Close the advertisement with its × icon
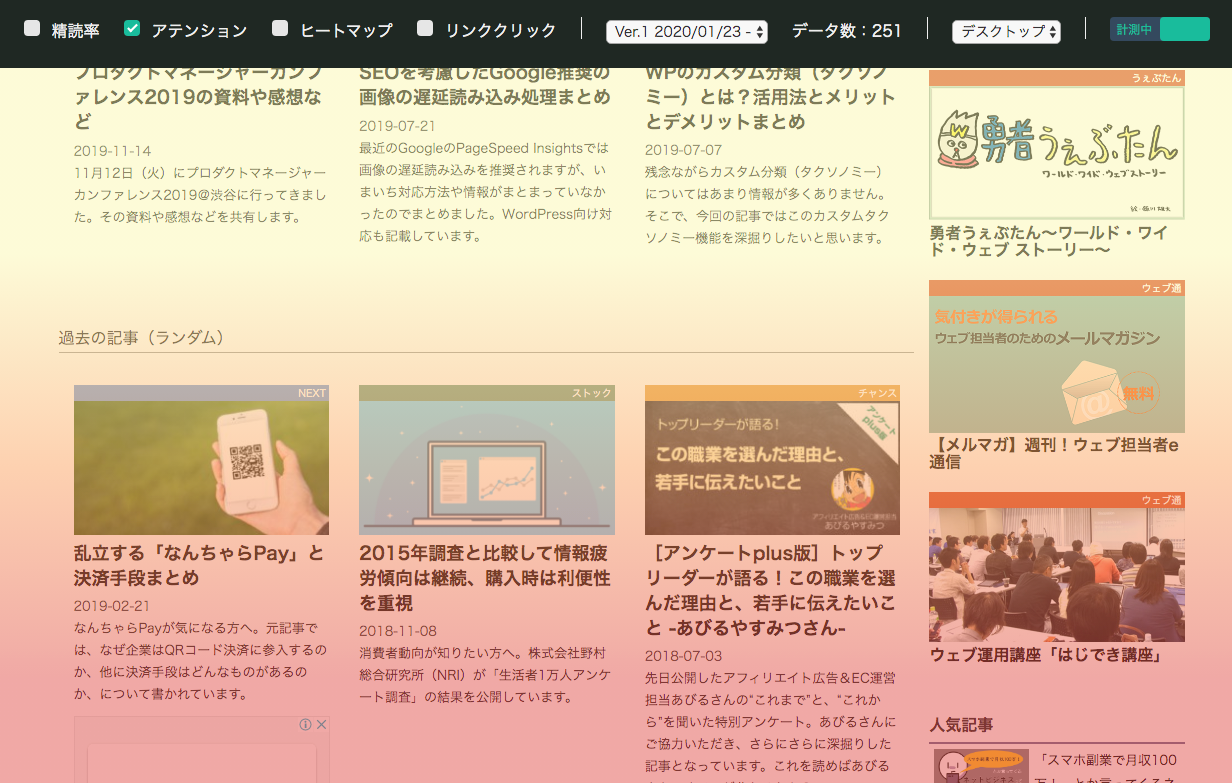The height and width of the screenshot is (783, 1232). 322,723
